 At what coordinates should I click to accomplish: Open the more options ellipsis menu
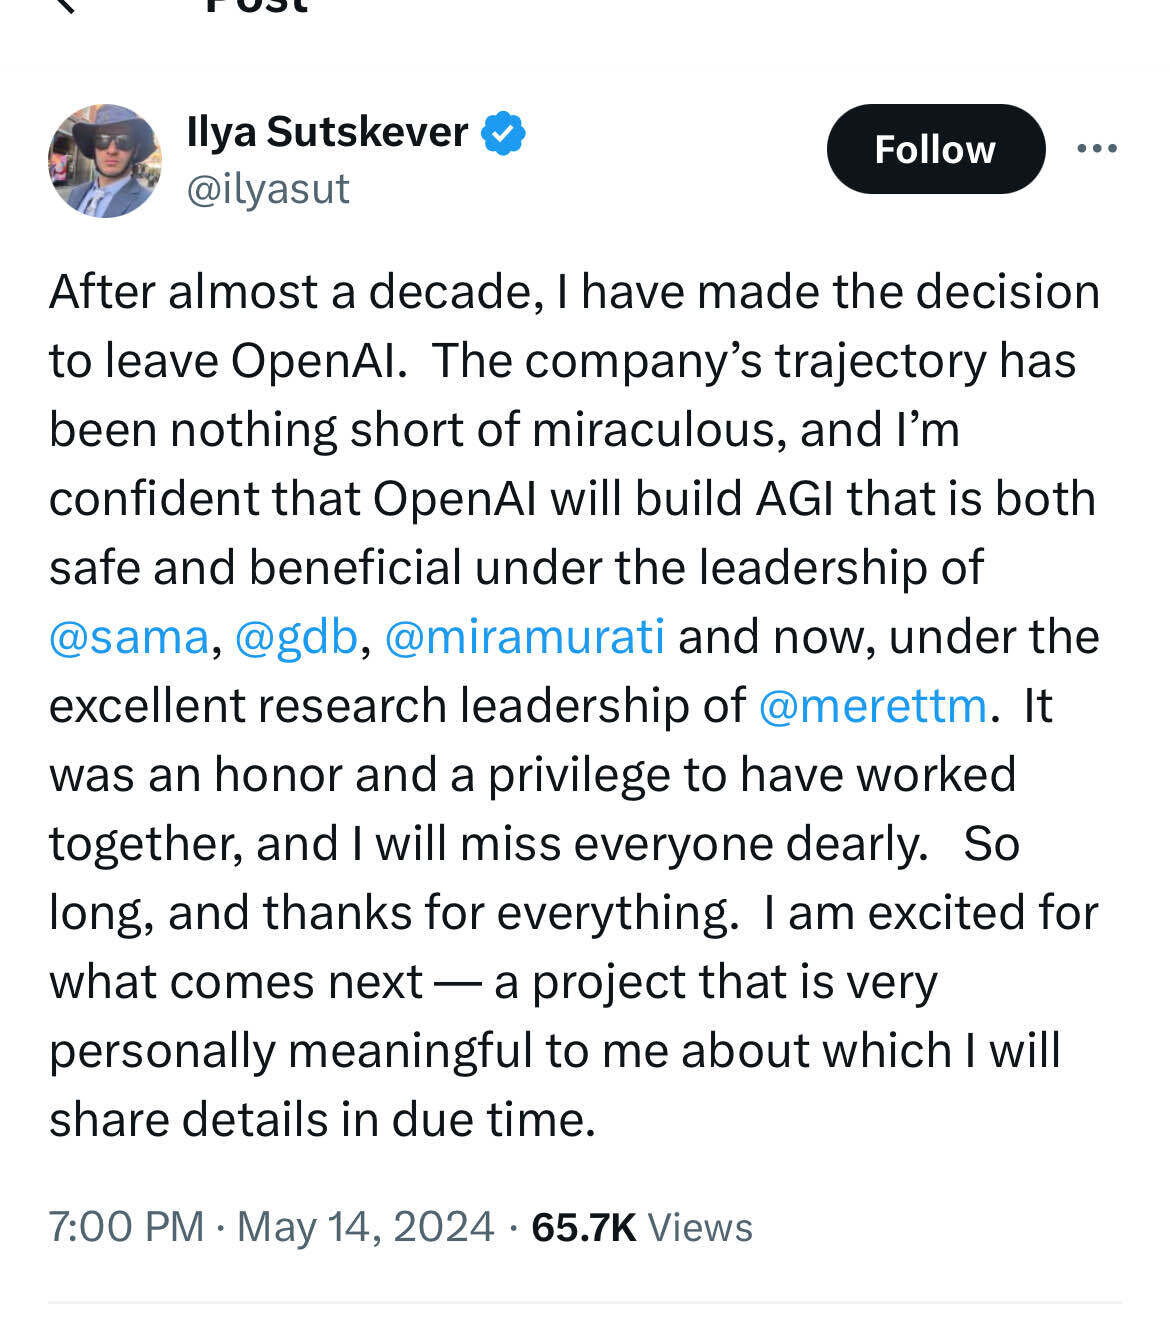1097,148
